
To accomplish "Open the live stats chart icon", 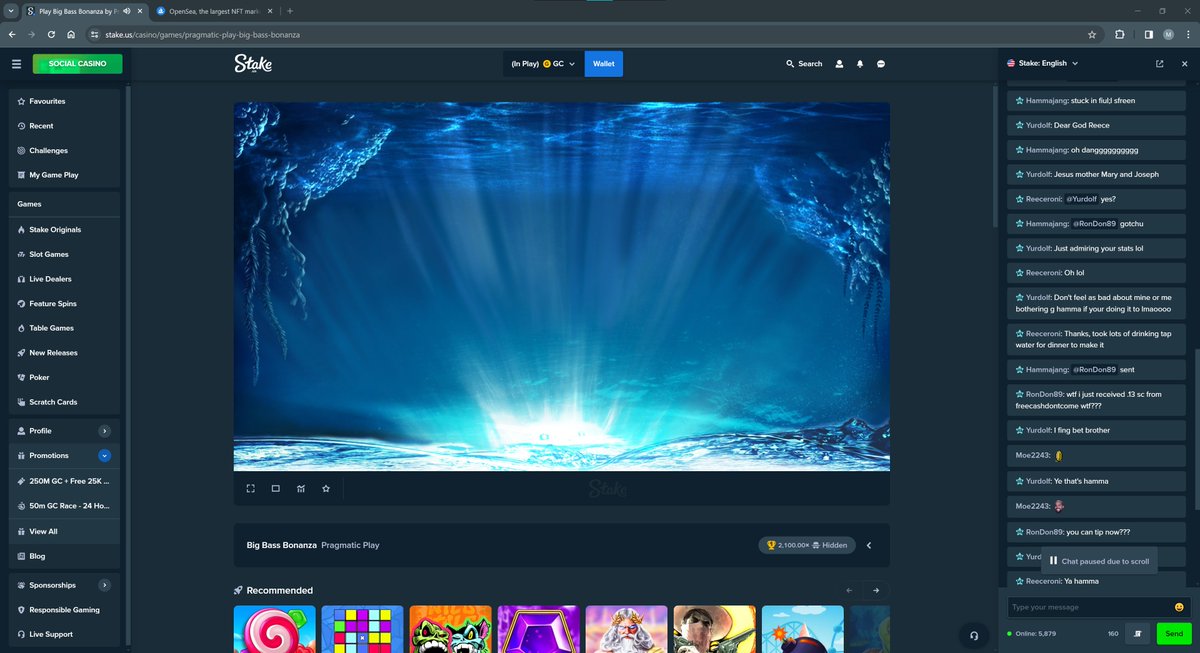I will click(301, 489).
